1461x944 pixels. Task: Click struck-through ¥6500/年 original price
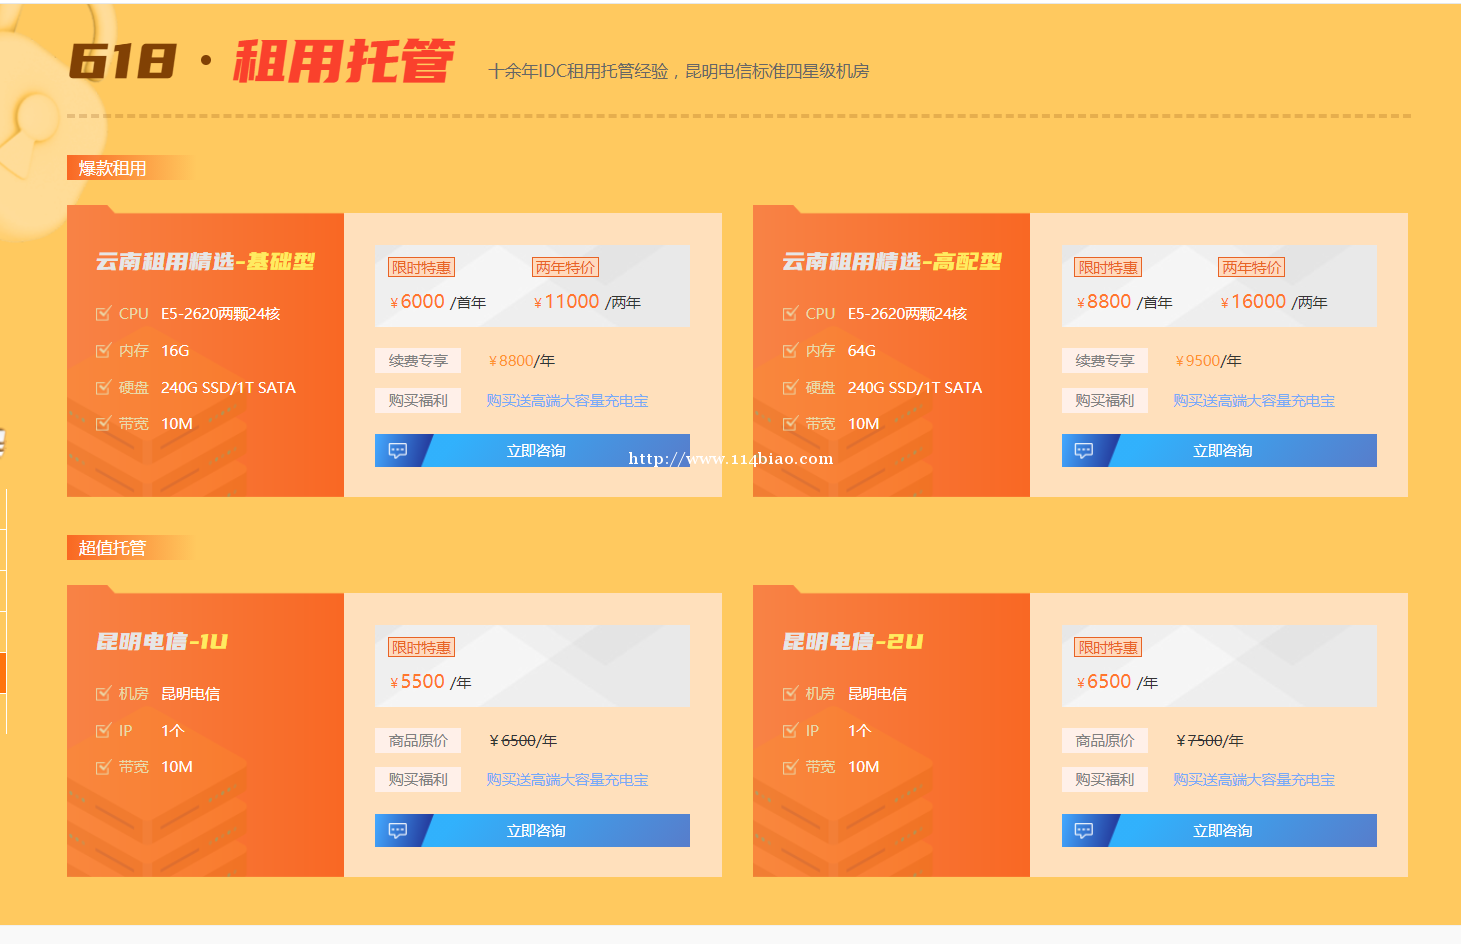click(x=523, y=741)
